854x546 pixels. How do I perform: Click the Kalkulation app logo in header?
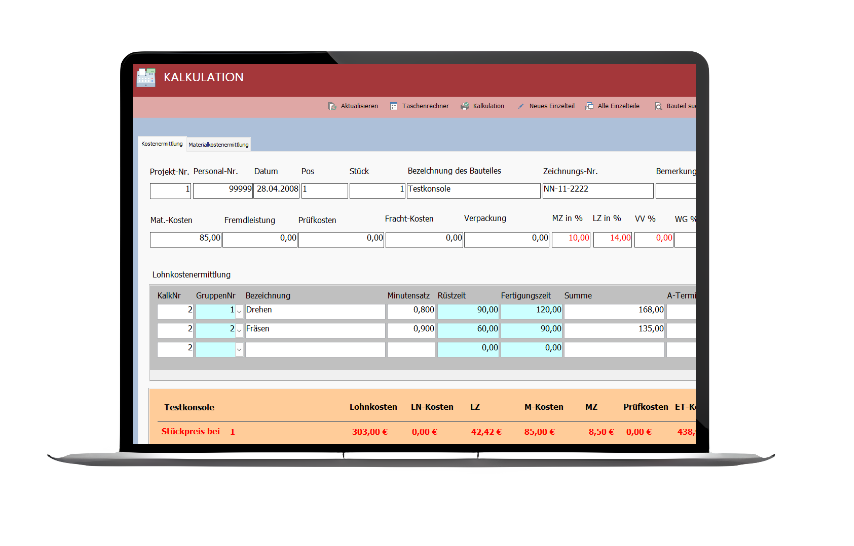coord(146,77)
